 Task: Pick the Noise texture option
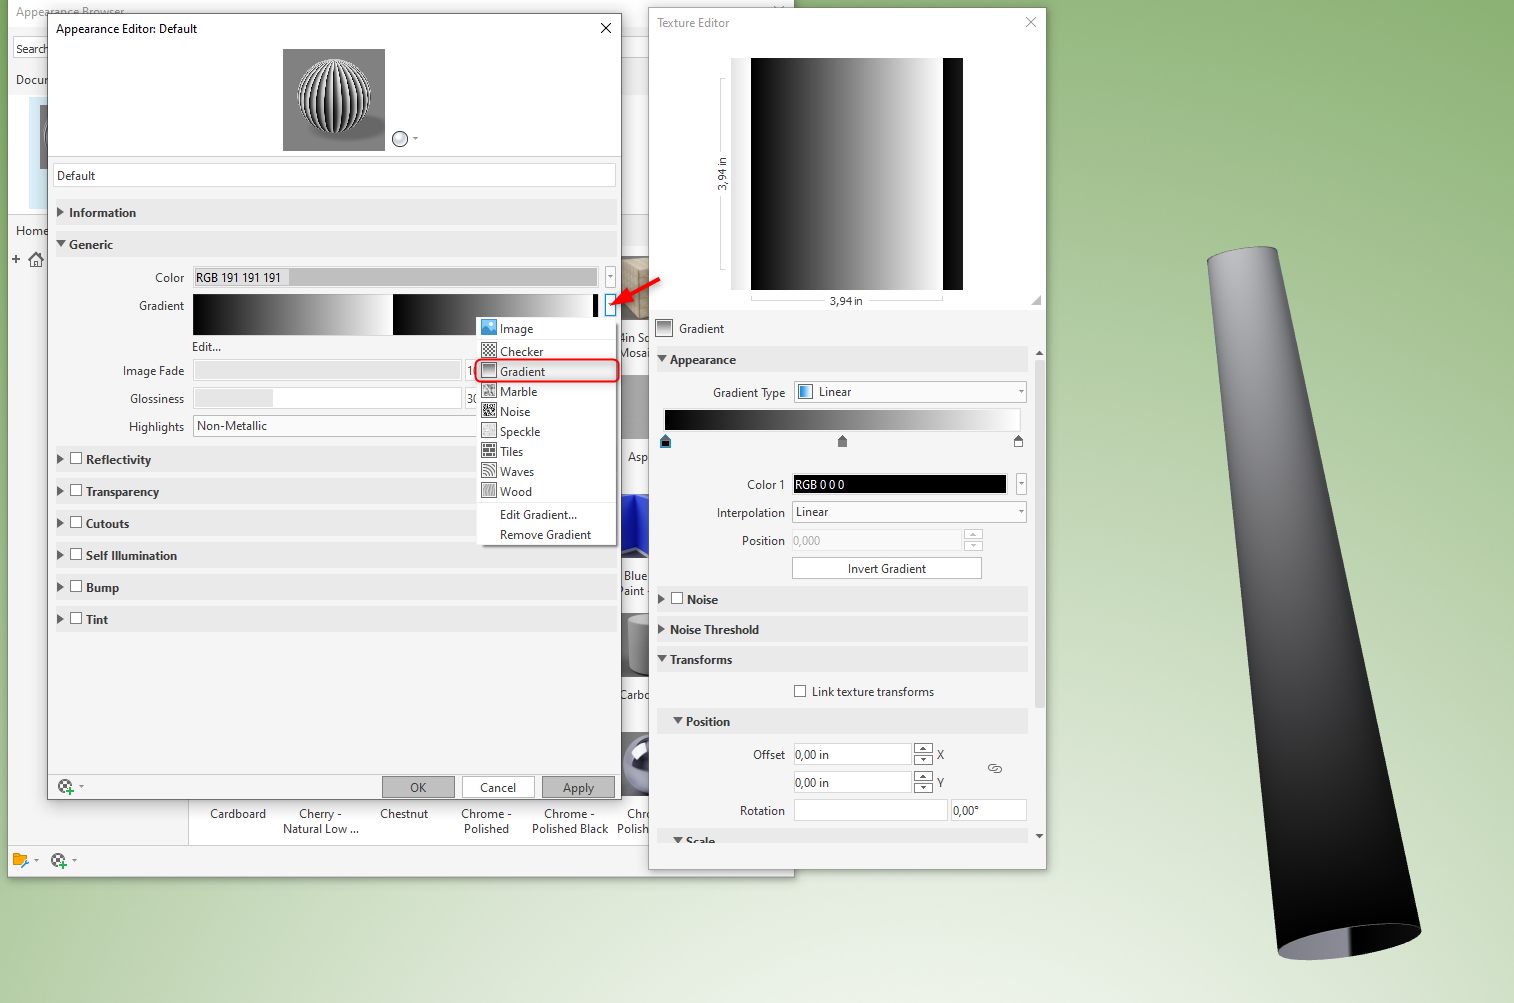[514, 411]
